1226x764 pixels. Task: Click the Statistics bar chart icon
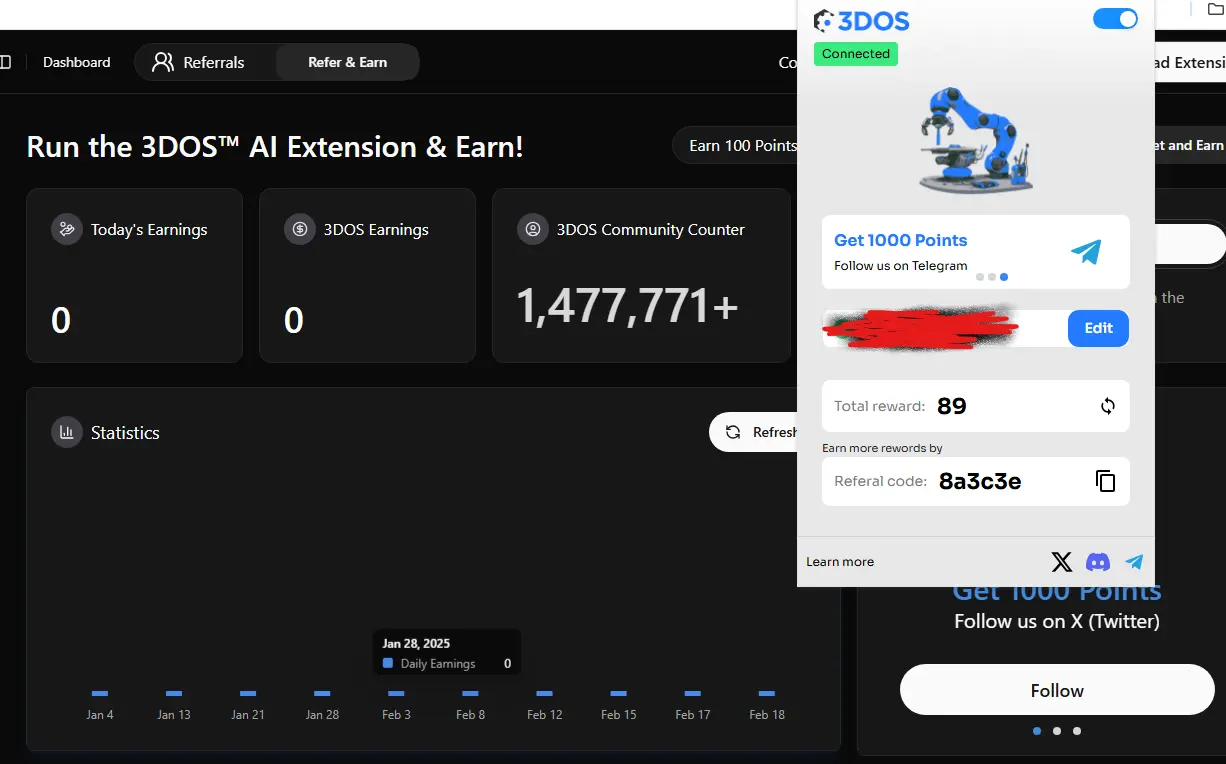[66, 432]
